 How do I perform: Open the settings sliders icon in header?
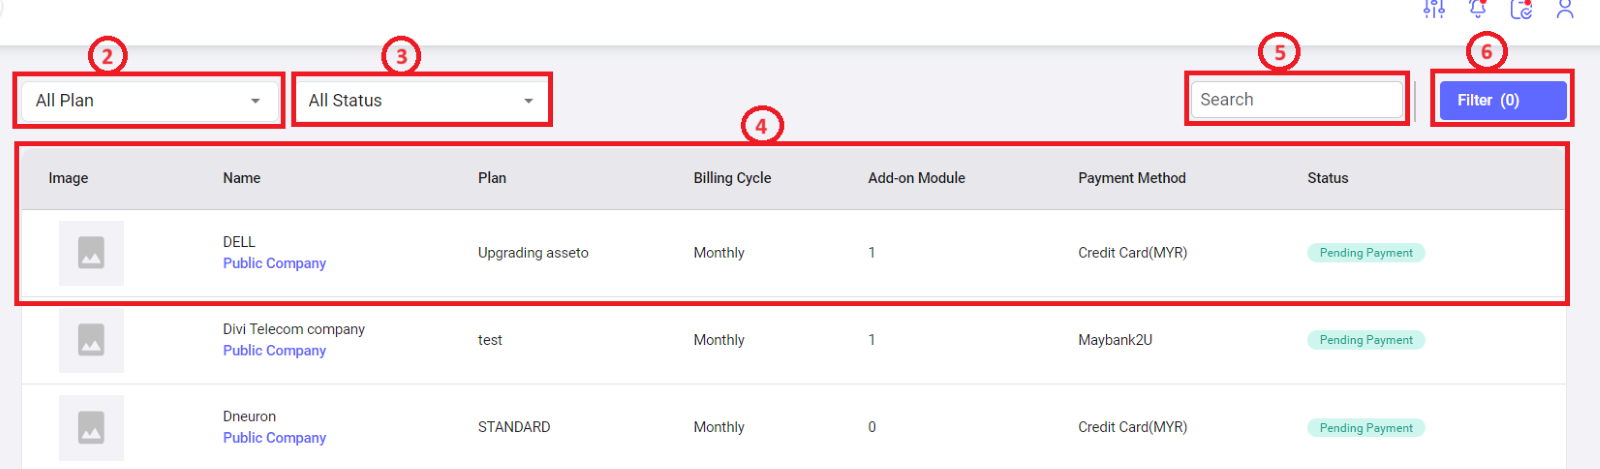1434,9
